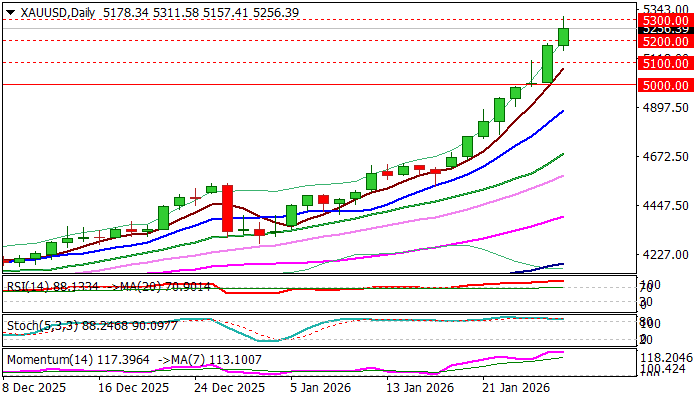Click the 4897.00 price axis value

point(665,107)
